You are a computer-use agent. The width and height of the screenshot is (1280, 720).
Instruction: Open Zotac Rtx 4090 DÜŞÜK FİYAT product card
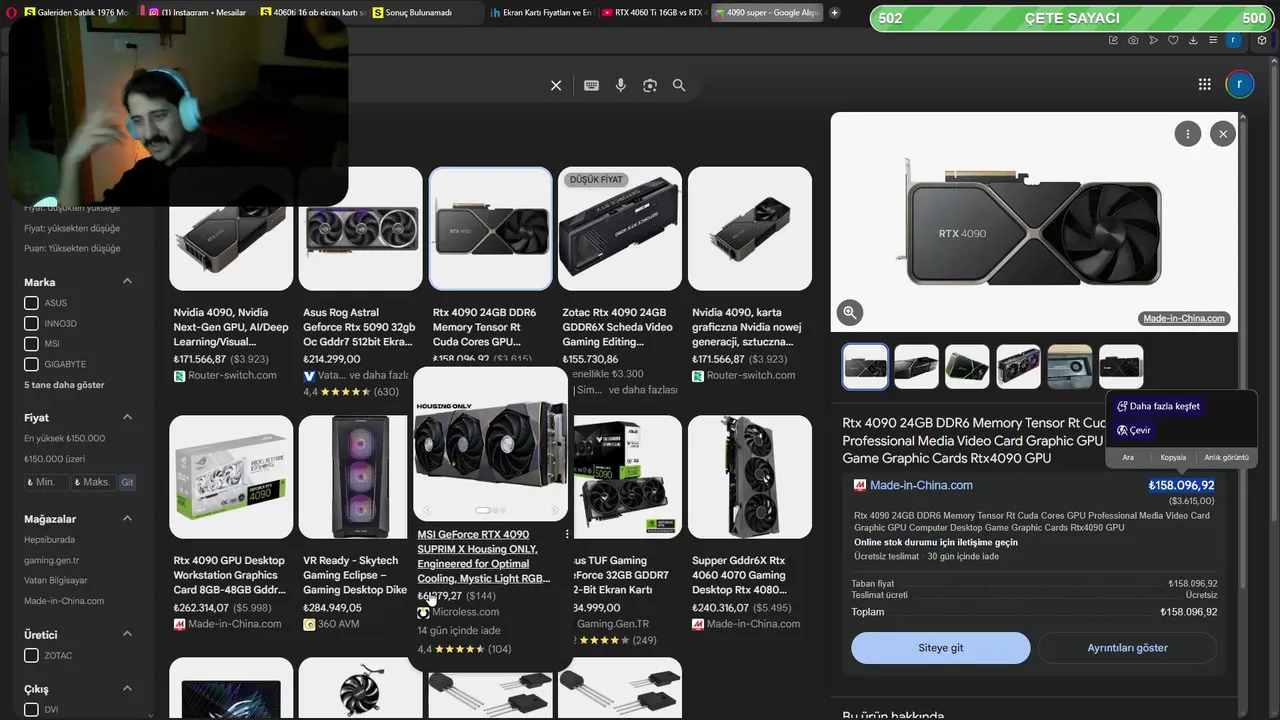click(619, 282)
